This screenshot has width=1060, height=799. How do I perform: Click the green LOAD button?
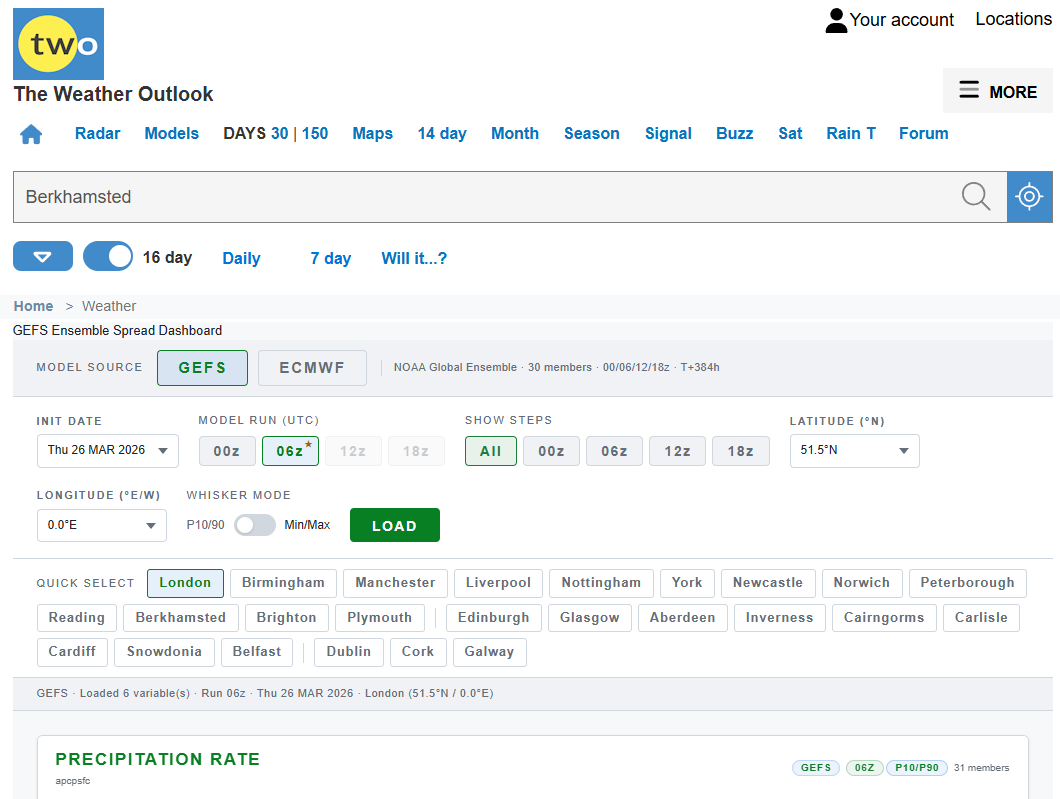point(395,525)
